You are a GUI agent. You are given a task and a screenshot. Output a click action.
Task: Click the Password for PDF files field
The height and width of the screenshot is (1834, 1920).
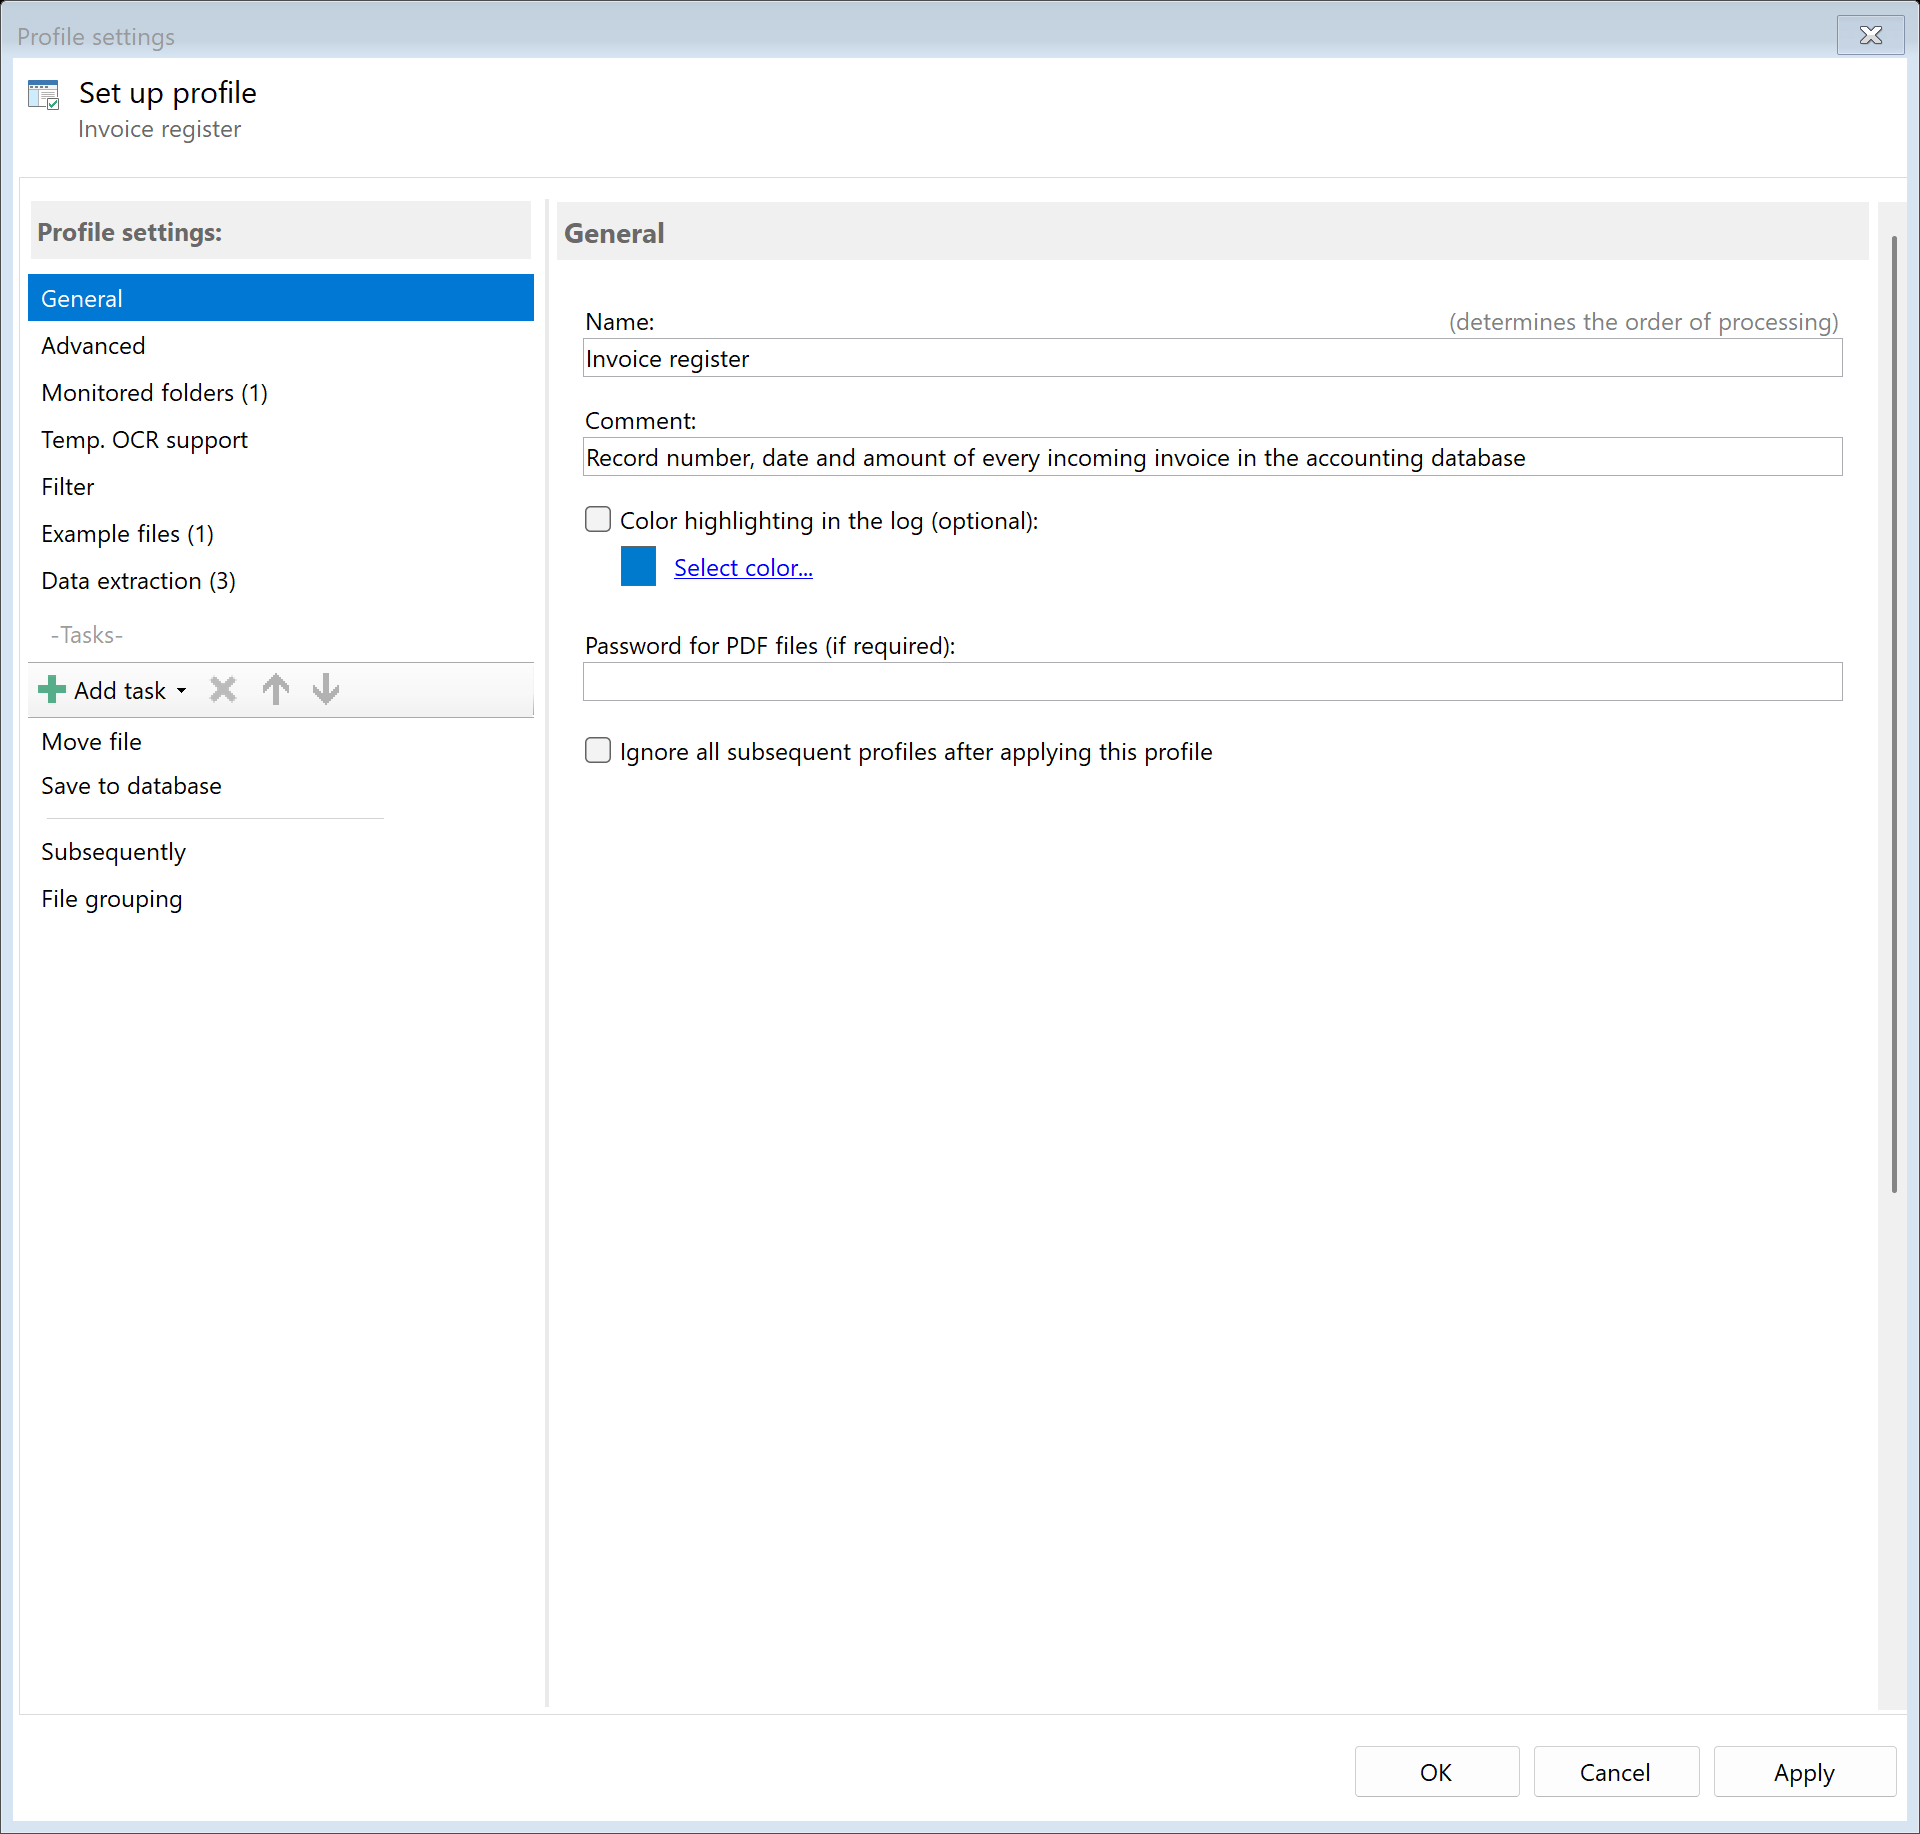point(1212,681)
